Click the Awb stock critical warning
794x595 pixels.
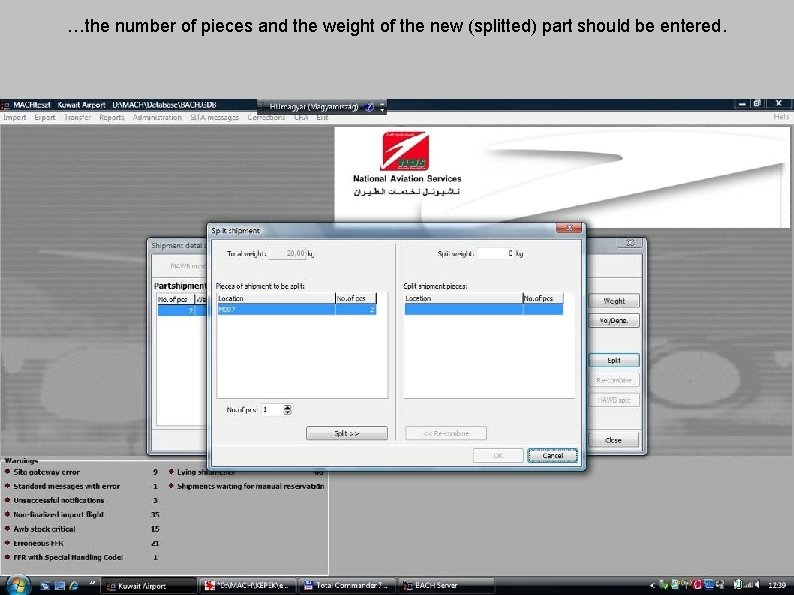click(x=44, y=529)
